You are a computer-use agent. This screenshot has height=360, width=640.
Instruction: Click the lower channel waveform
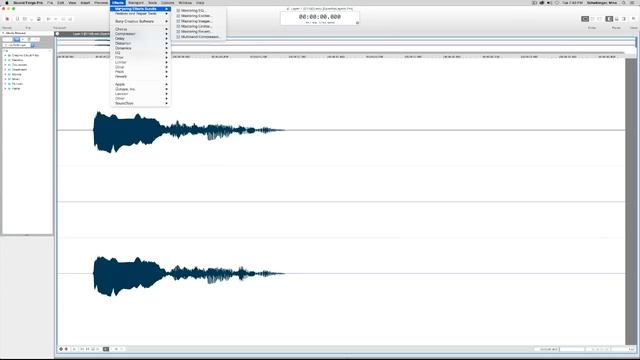point(189,275)
